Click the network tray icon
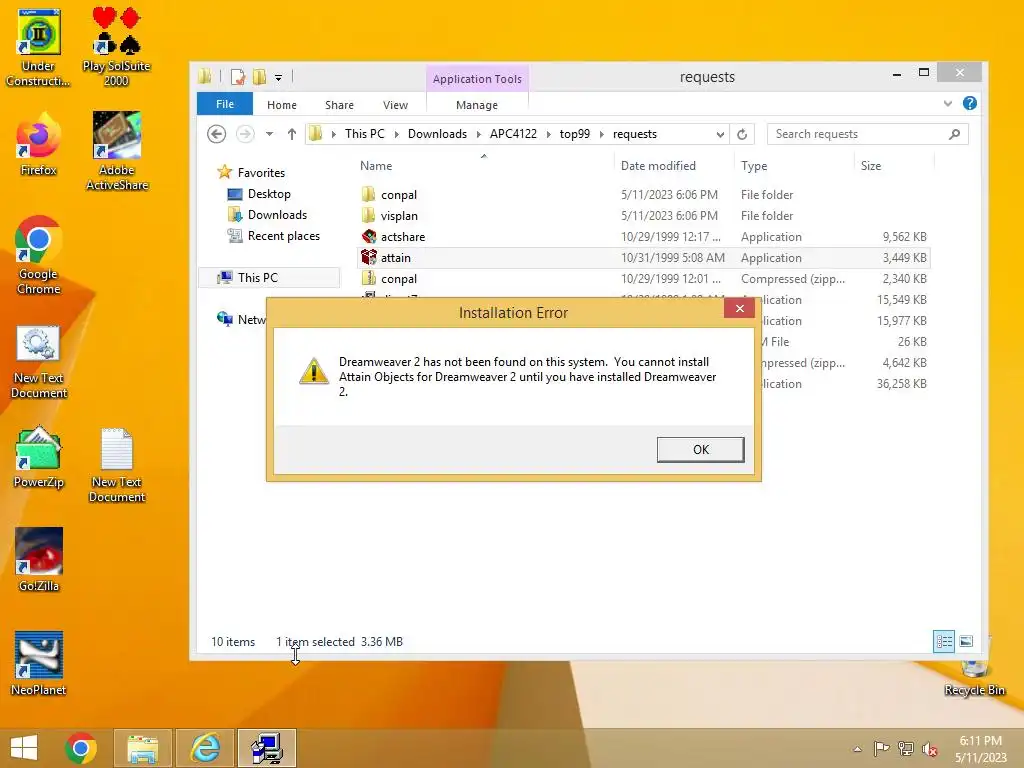This screenshot has height=768, width=1024. pos(906,749)
